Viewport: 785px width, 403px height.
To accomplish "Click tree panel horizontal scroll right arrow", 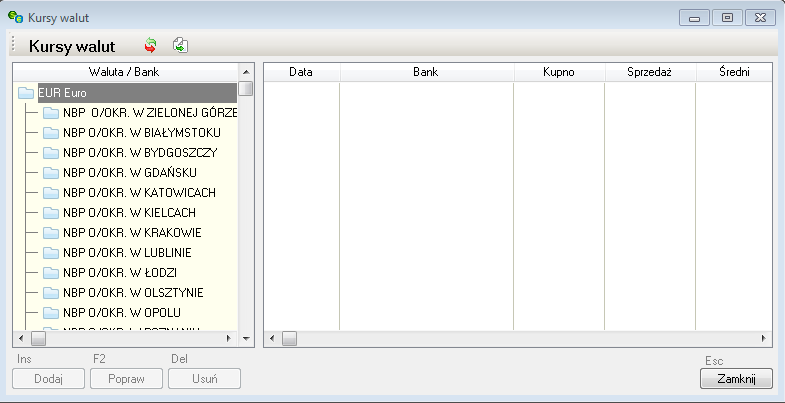I will coord(229,338).
